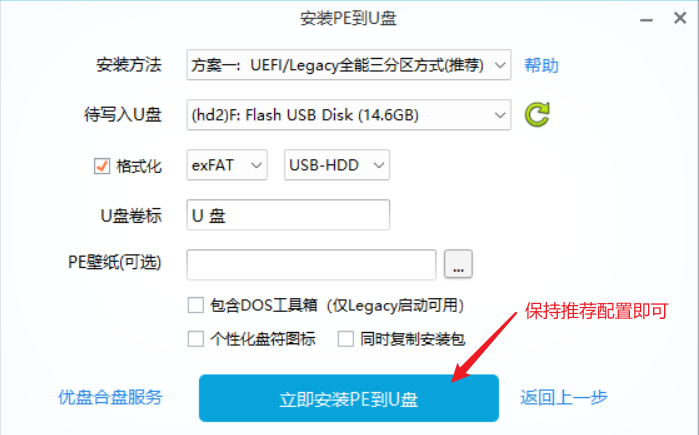Click the dropdown arrow of the USB disk selector
This screenshot has width=699, height=435.
tap(500, 115)
